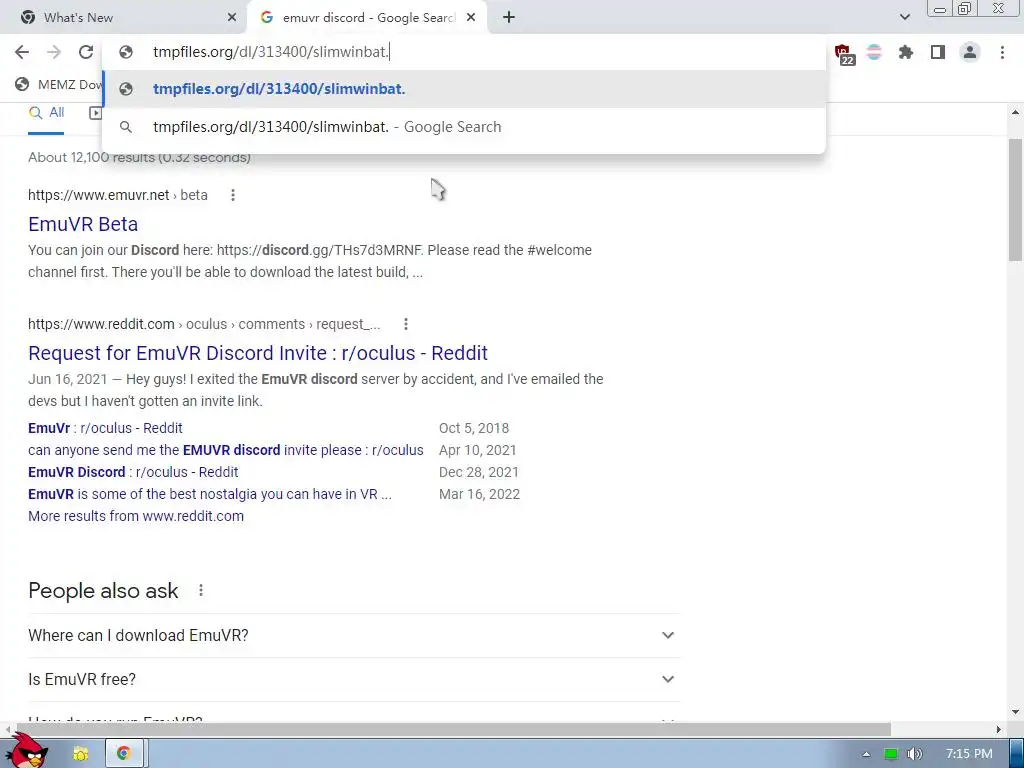Select the emuvr discord Google Search tab
This screenshot has width=1024, height=768.
tap(368, 18)
